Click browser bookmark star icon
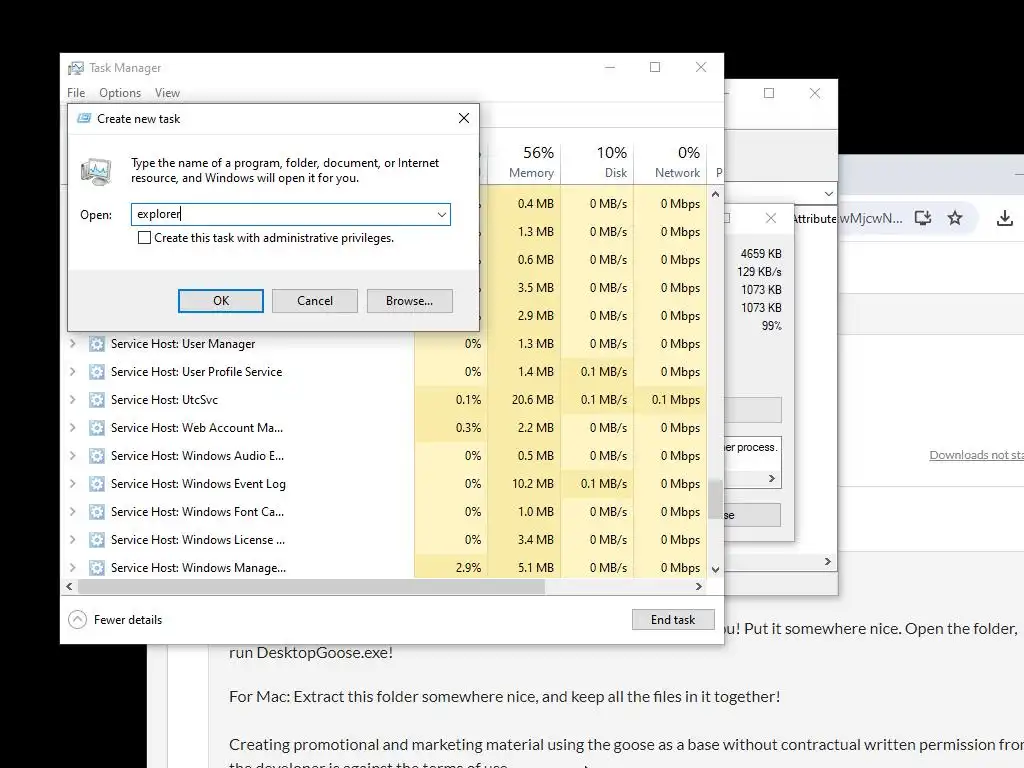 click(955, 218)
